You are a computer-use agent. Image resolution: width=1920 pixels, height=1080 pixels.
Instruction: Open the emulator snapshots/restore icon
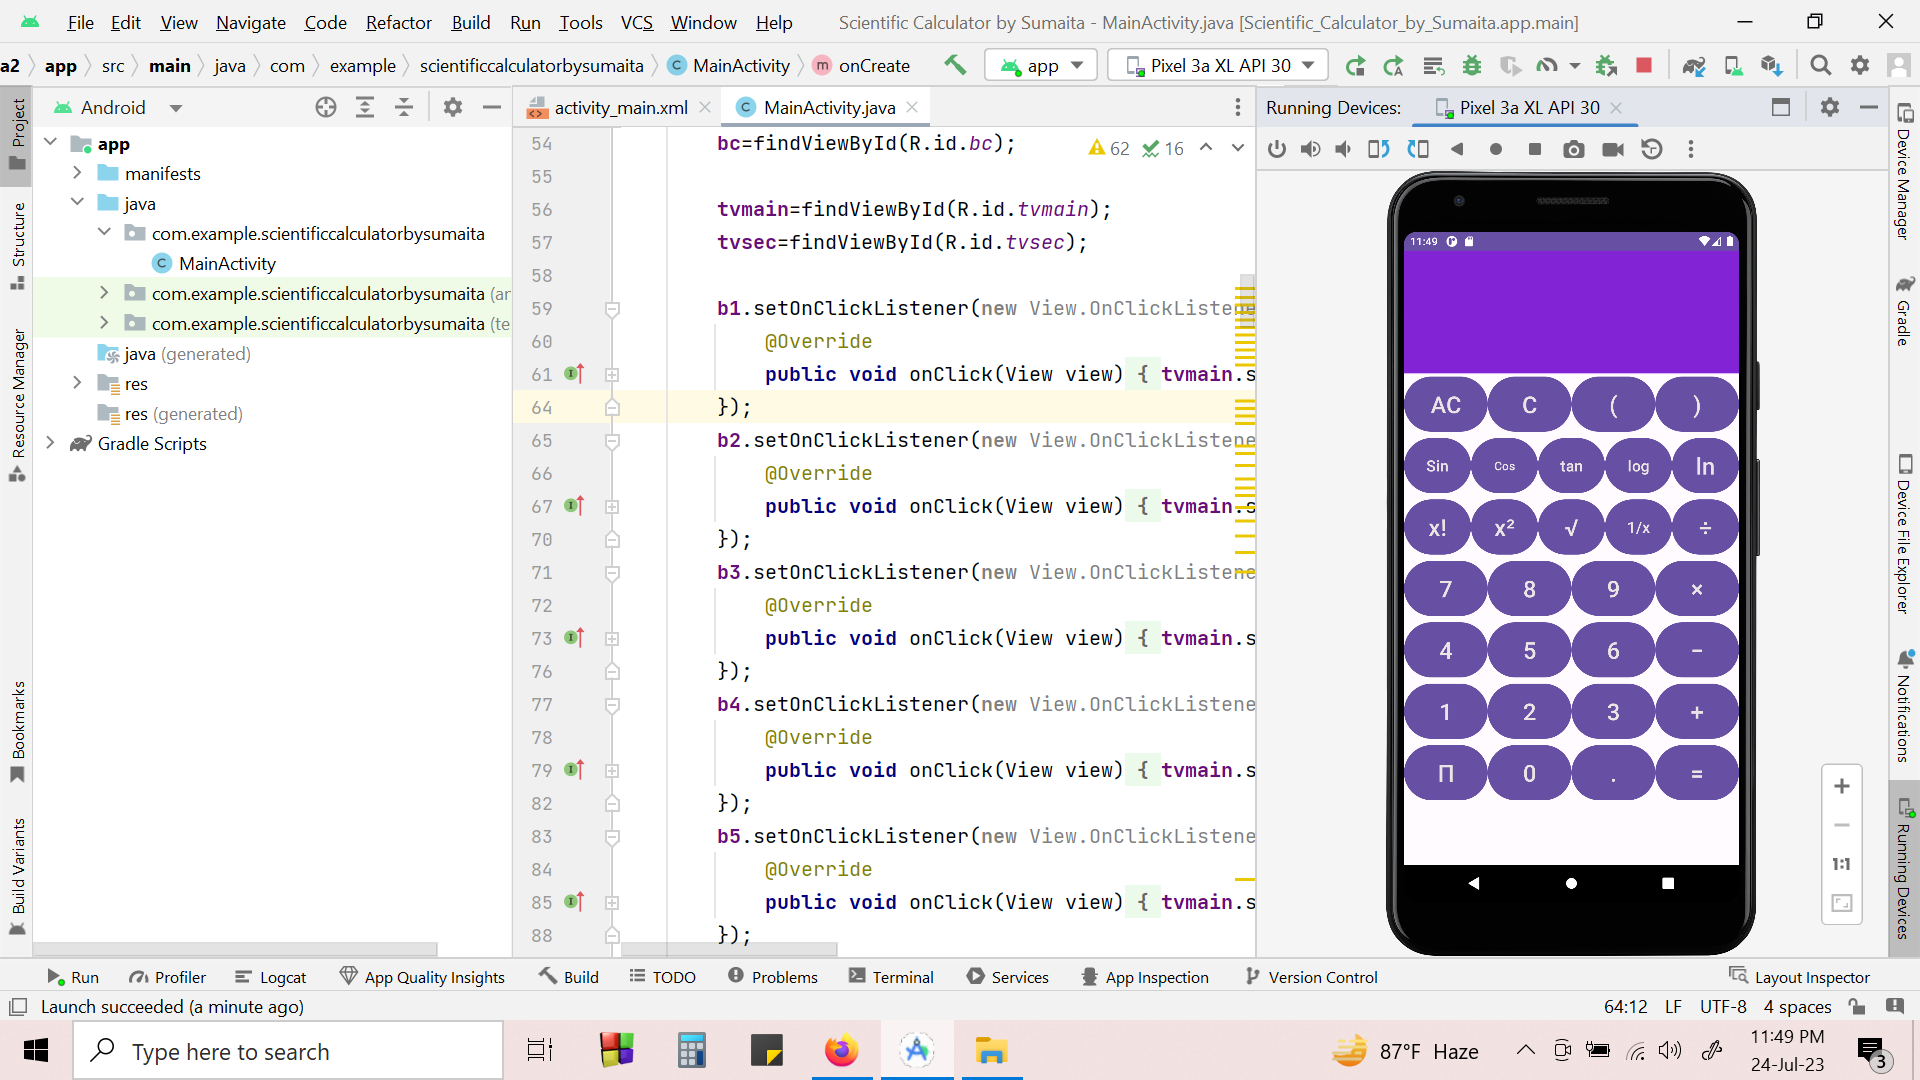click(1652, 149)
